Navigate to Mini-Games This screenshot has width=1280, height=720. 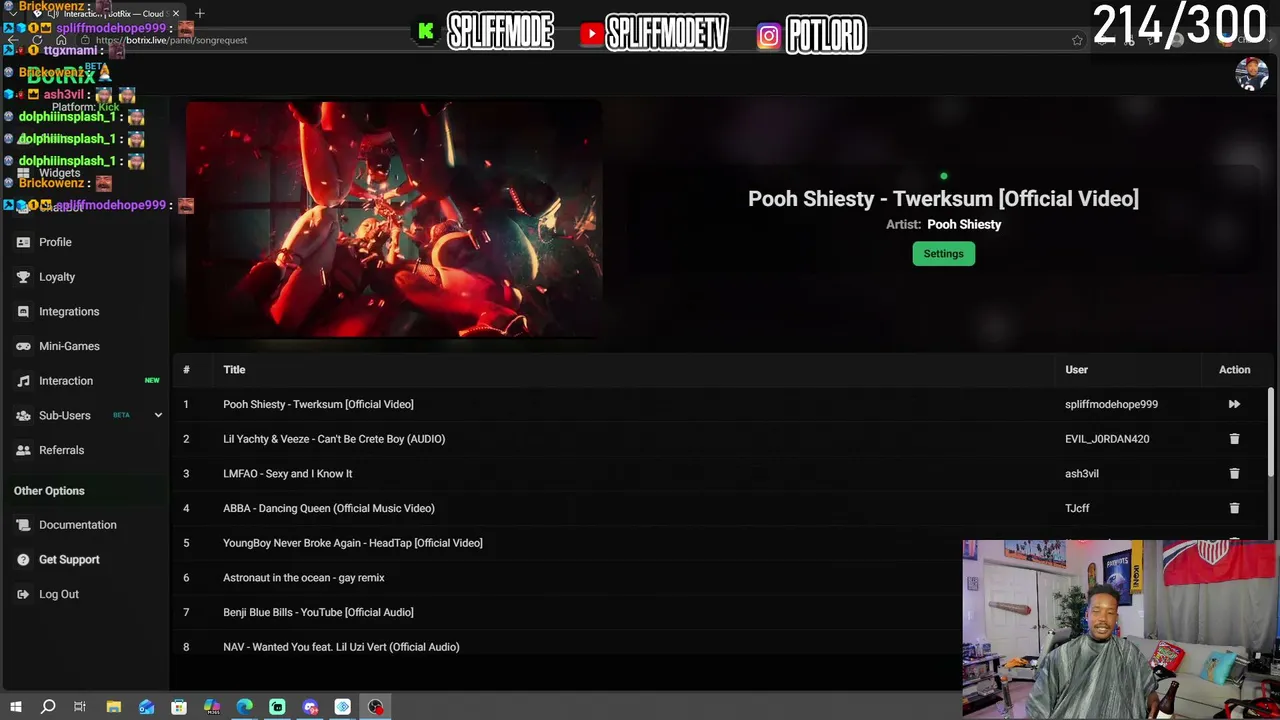pyautogui.click(x=69, y=346)
